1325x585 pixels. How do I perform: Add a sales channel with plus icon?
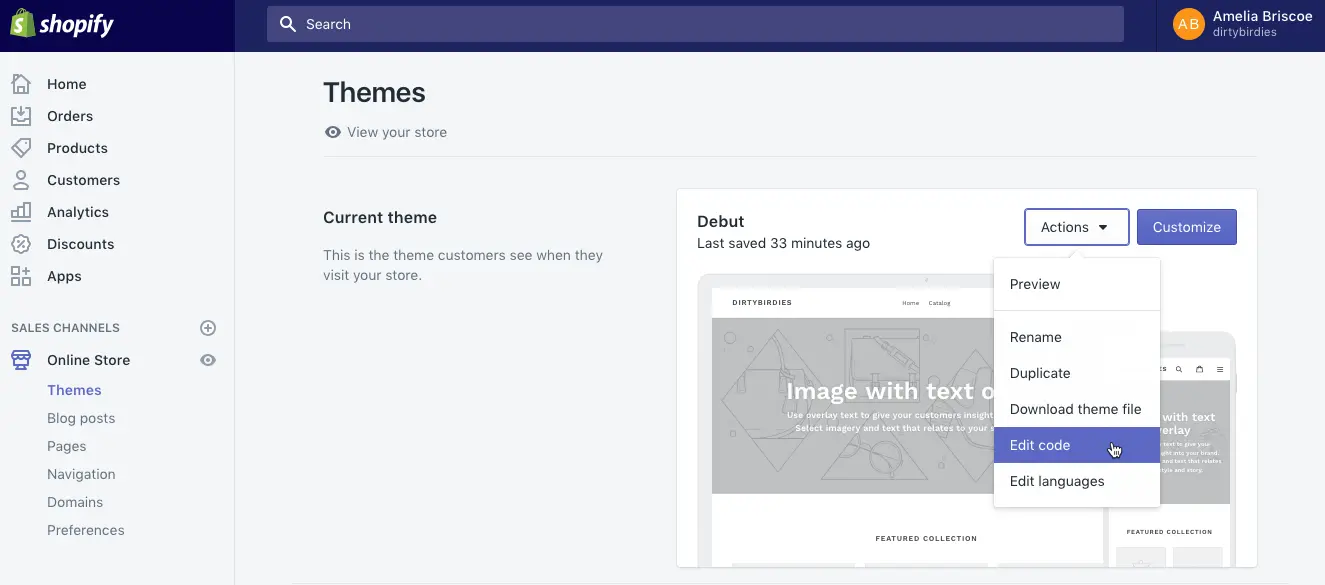pos(208,328)
